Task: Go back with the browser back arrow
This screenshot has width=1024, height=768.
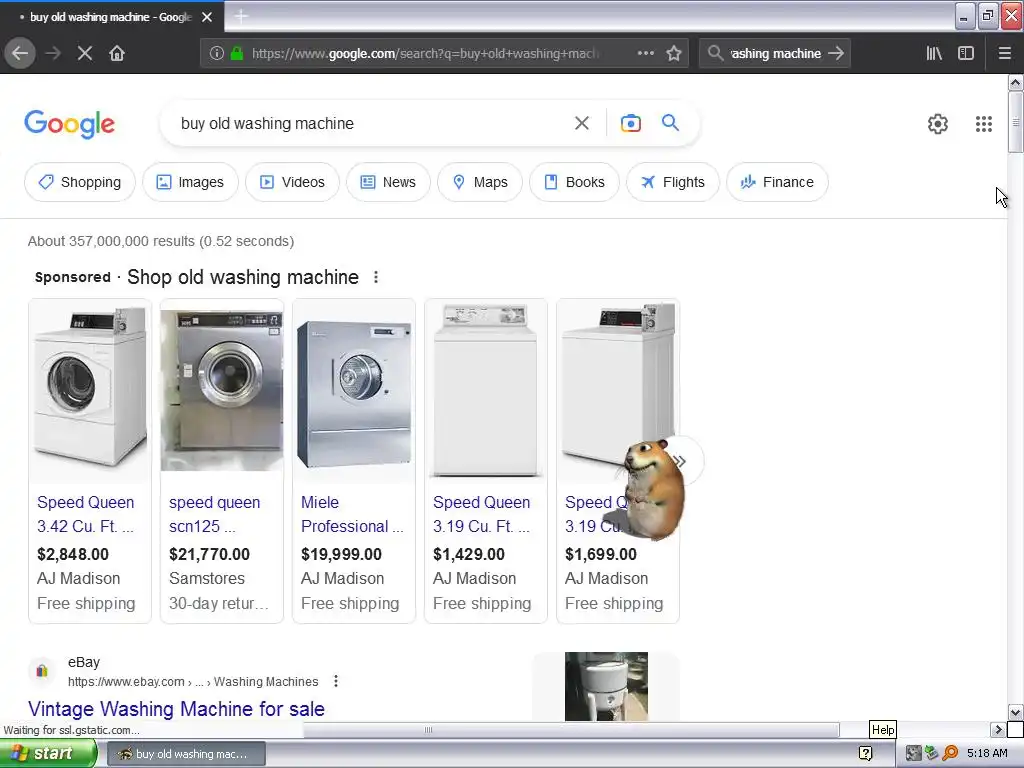Action: pos(20,54)
